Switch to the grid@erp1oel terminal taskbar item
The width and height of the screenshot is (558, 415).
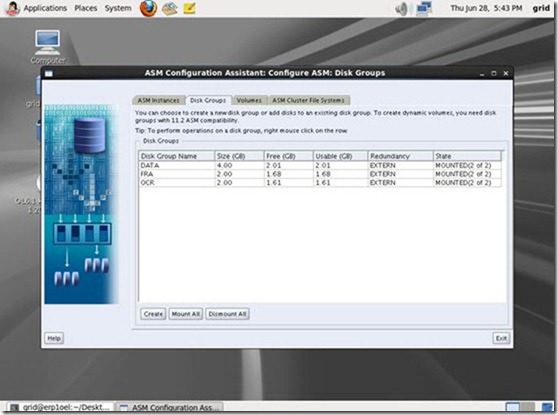pyautogui.click(x=60, y=408)
